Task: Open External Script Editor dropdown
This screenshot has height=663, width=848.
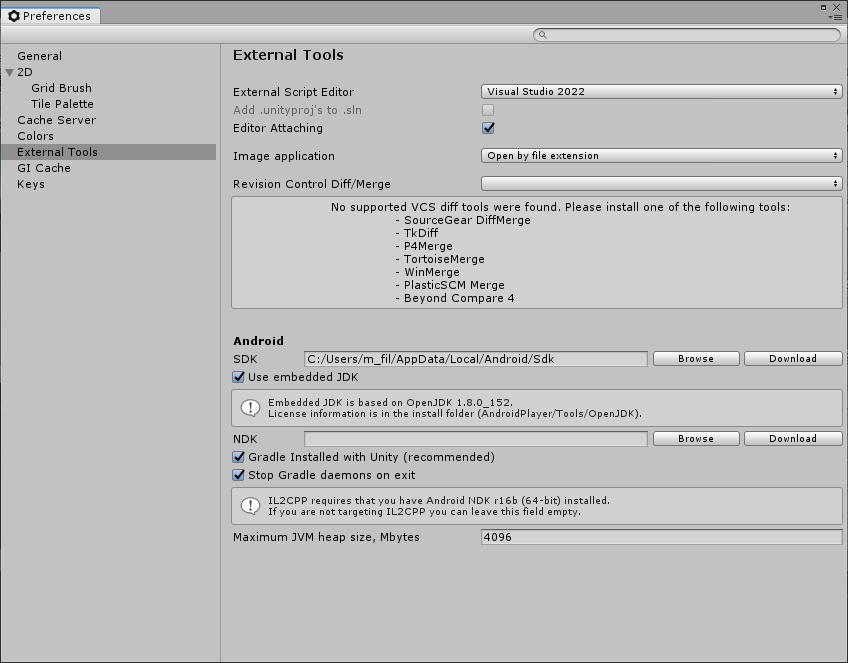Action: (661, 91)
